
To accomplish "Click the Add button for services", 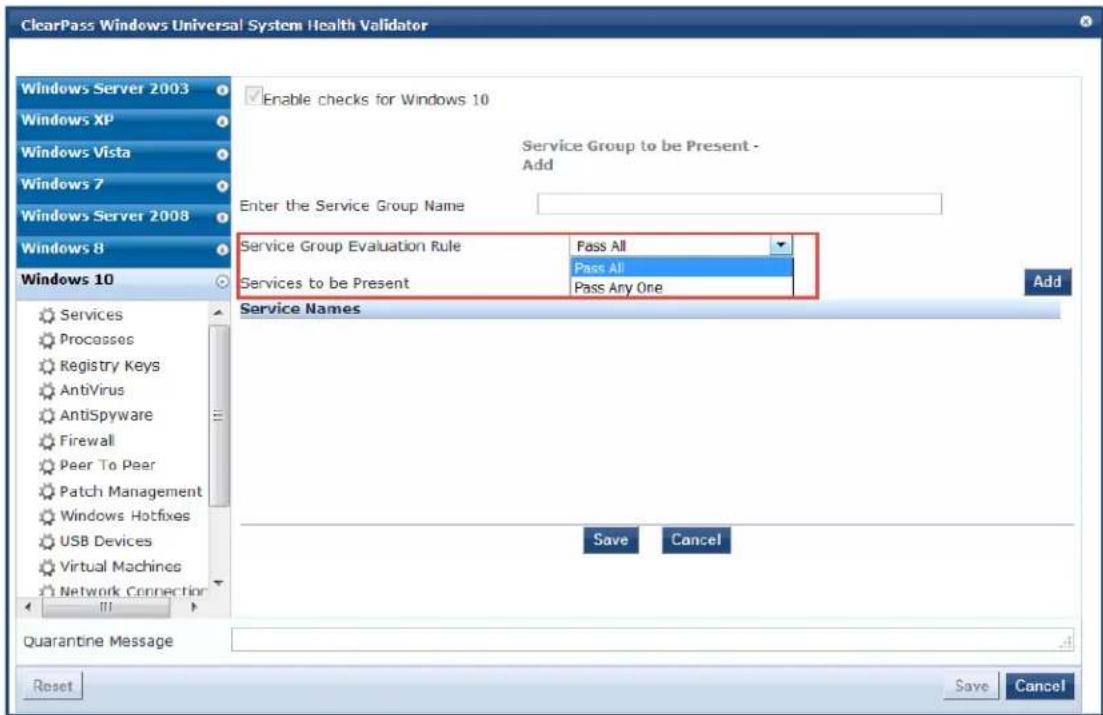I will (x=1047, y=282).
